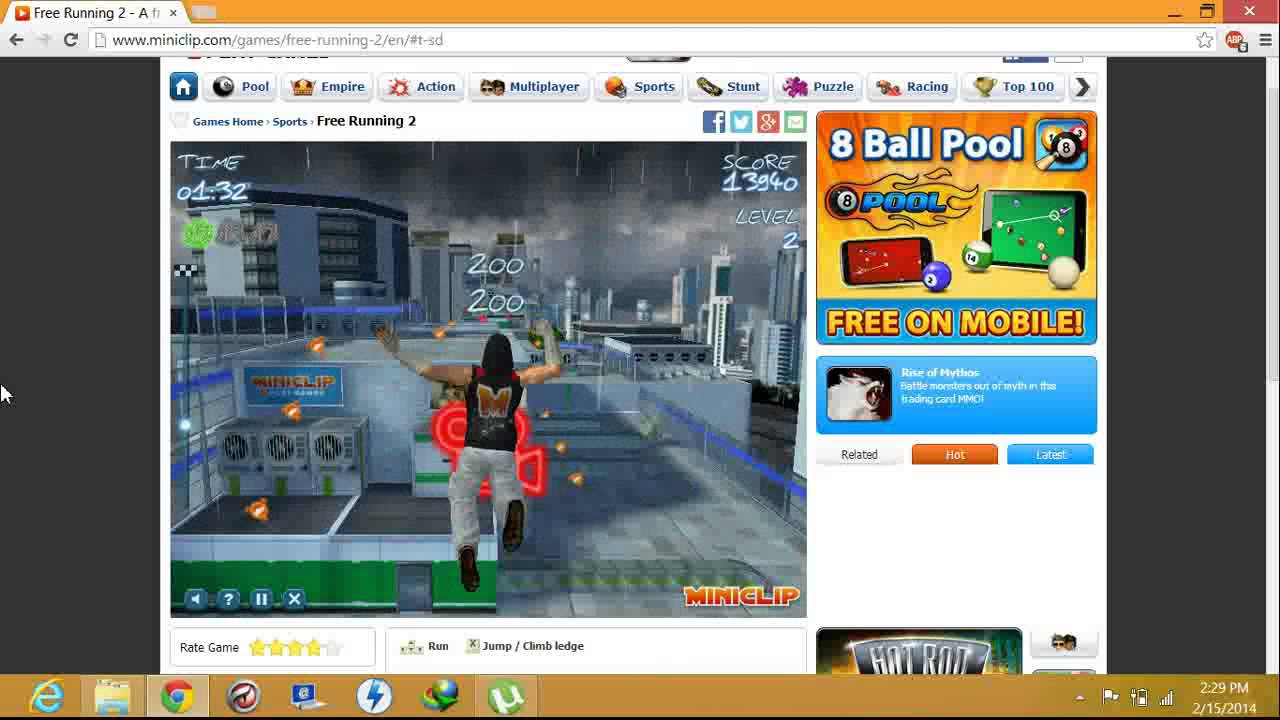Go back in the browser
The height and width of the screenshot is (720, 1280).
16,40
